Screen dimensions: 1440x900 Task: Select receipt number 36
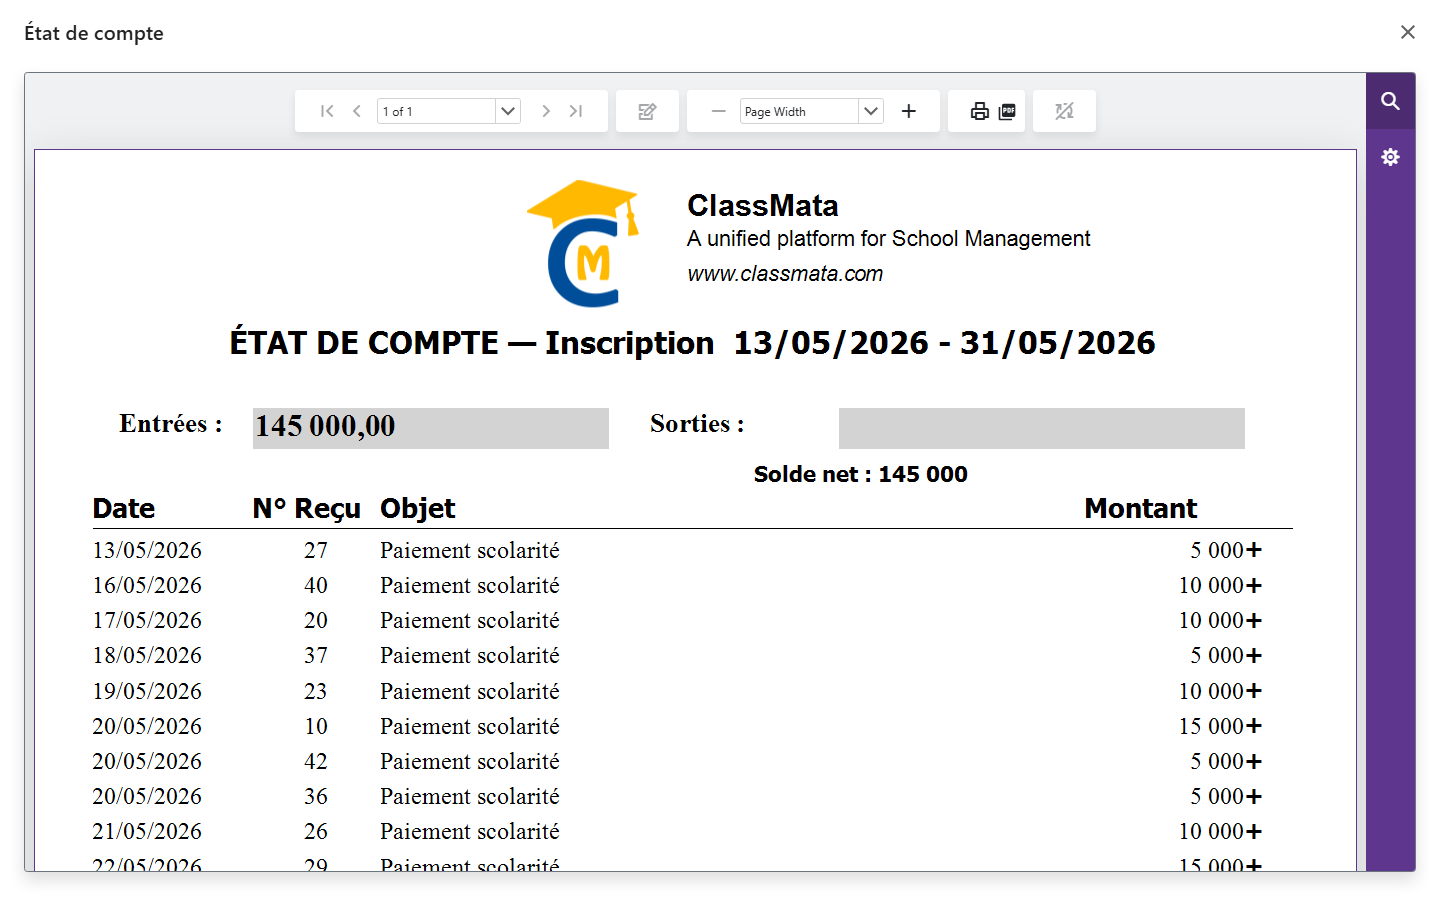tap(316, 796)
